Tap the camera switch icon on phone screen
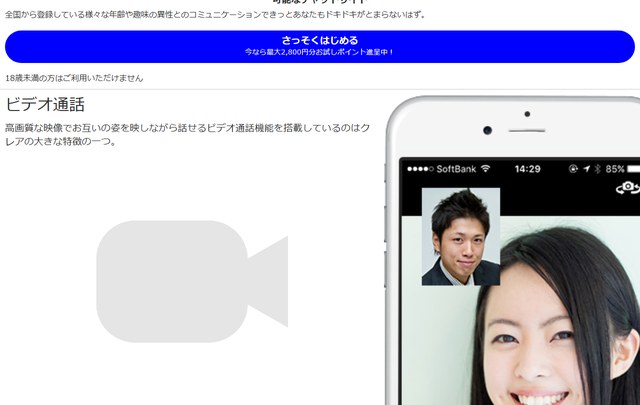Image resolution: width=640 pixels, height=405 pixels. point(628,188)
